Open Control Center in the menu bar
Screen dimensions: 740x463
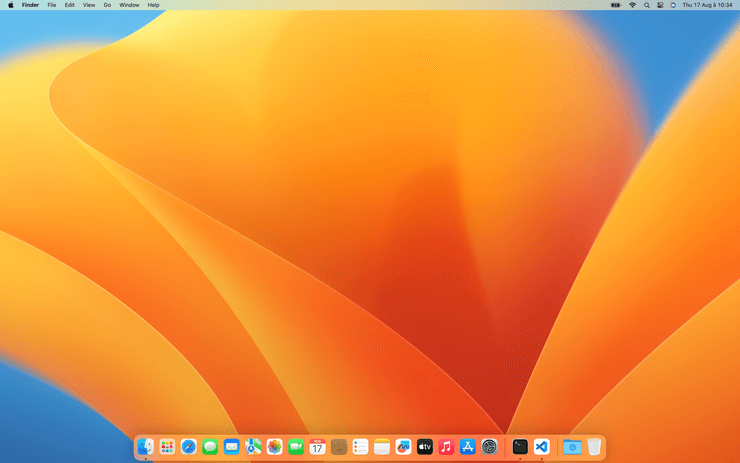click(x=660, y=5)
